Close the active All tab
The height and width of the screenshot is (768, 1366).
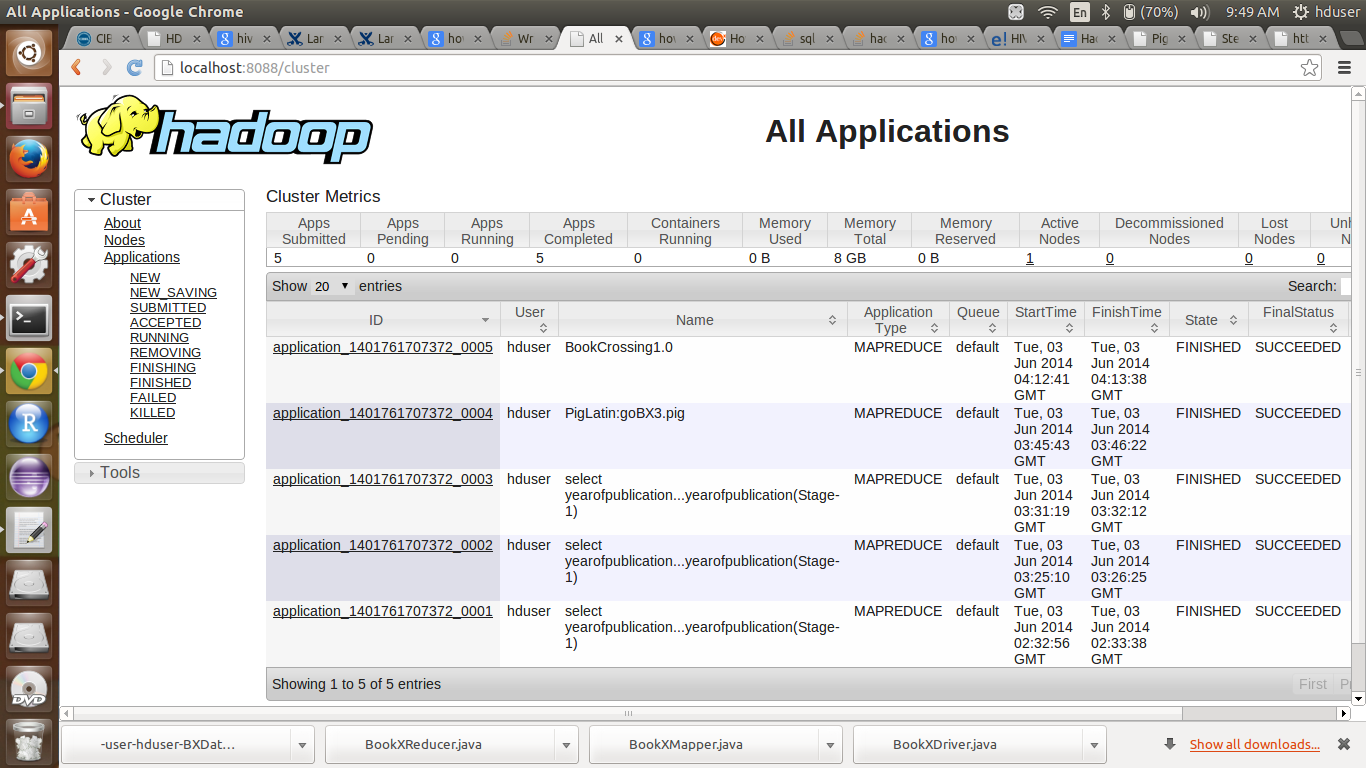pos(619,39)
